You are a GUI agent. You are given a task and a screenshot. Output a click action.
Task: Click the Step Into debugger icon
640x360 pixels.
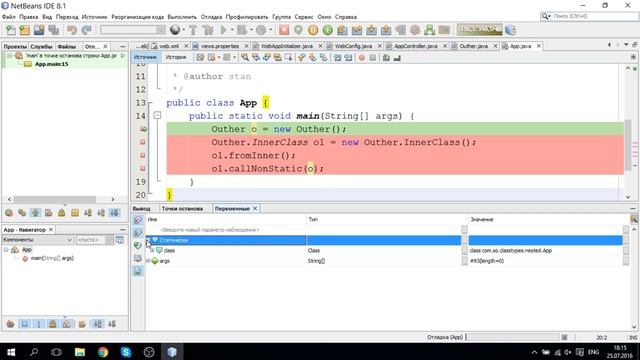click(x=371, y=30)
